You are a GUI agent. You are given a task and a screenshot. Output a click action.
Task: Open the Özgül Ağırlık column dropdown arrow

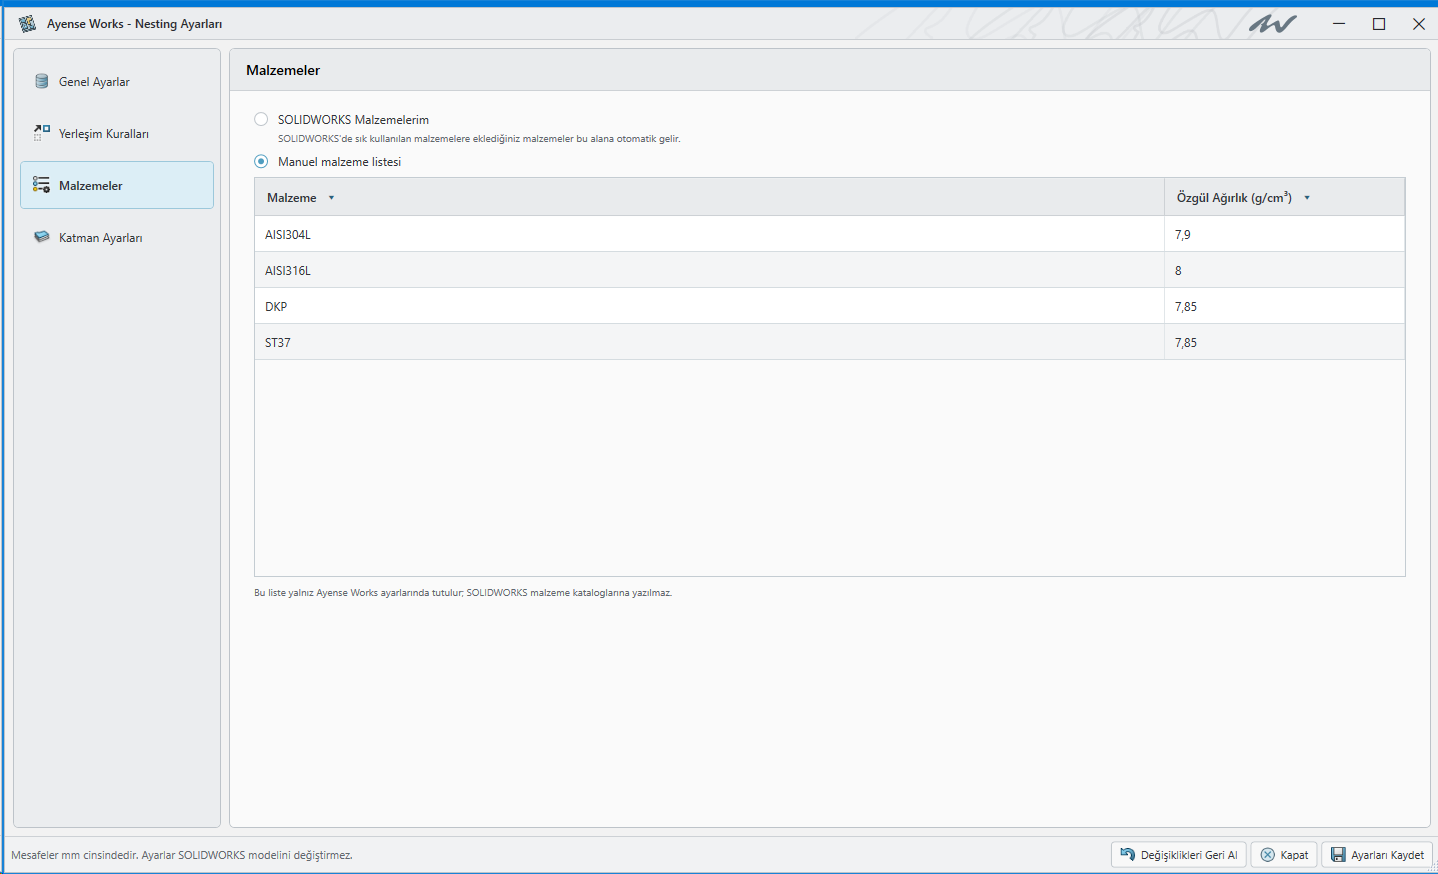click(1307, 198)
